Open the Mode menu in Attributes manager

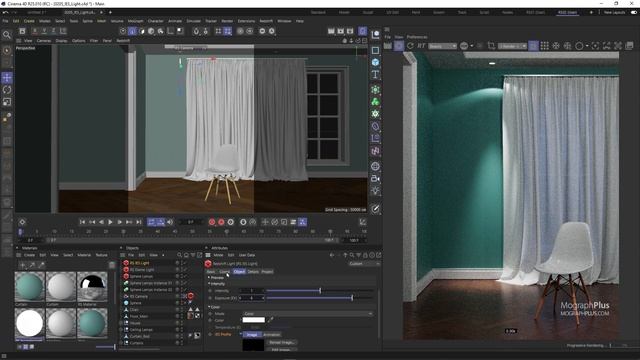coord(218,255)
